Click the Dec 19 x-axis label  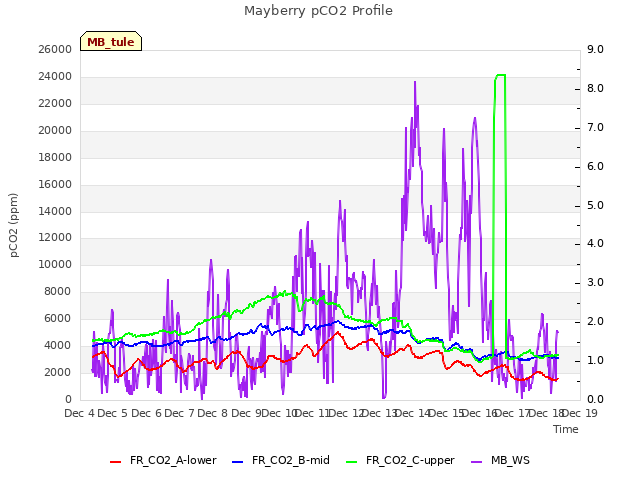pos(580,413)
